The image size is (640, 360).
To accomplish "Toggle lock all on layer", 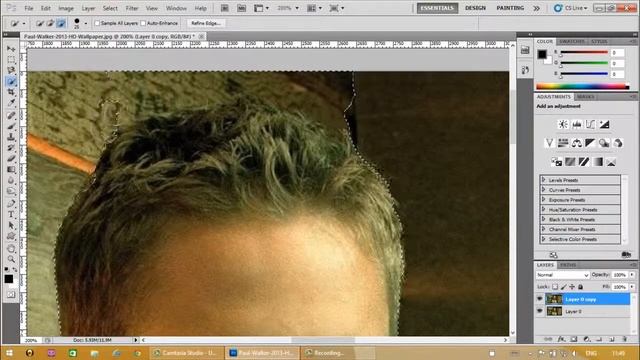I will point(580,287).
